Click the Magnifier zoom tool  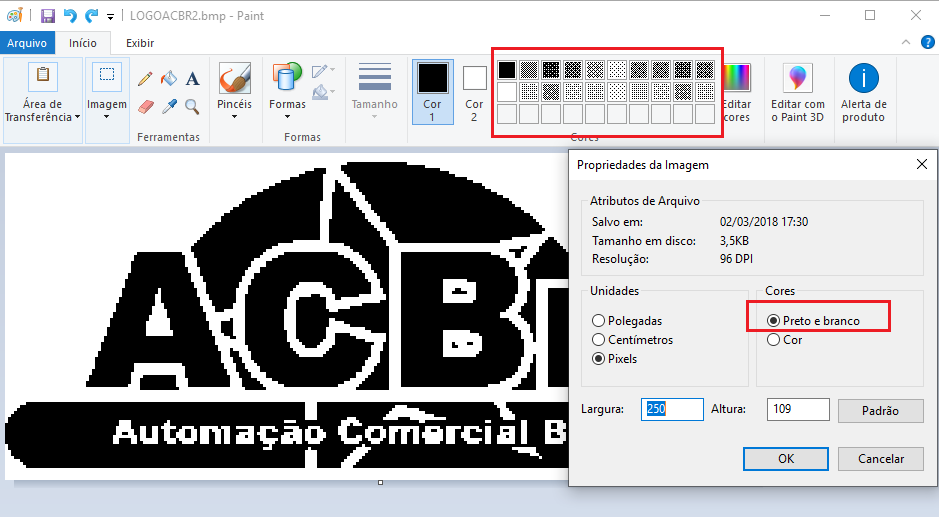coord(192,107)
